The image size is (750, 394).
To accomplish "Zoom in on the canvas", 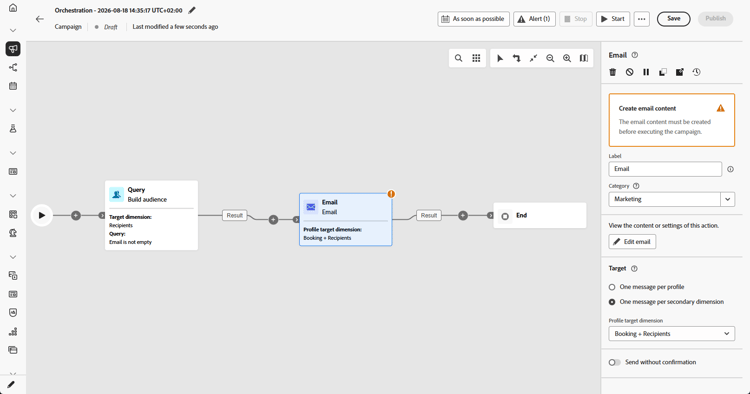I will [567, 58].
